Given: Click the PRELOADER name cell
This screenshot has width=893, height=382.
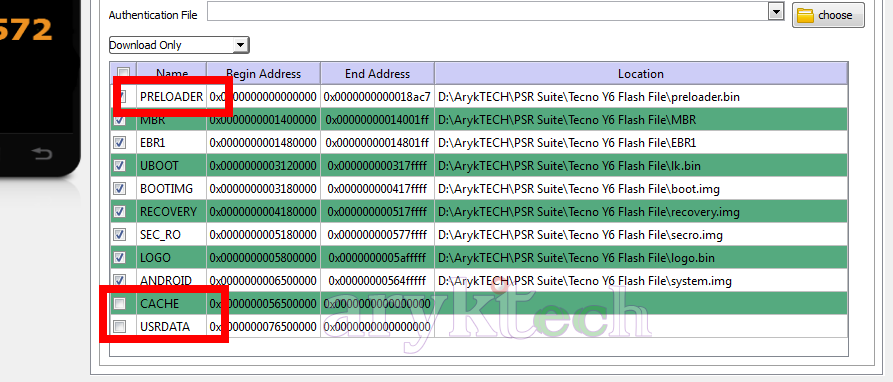Looking at the screenshot, I should point(171,97).
